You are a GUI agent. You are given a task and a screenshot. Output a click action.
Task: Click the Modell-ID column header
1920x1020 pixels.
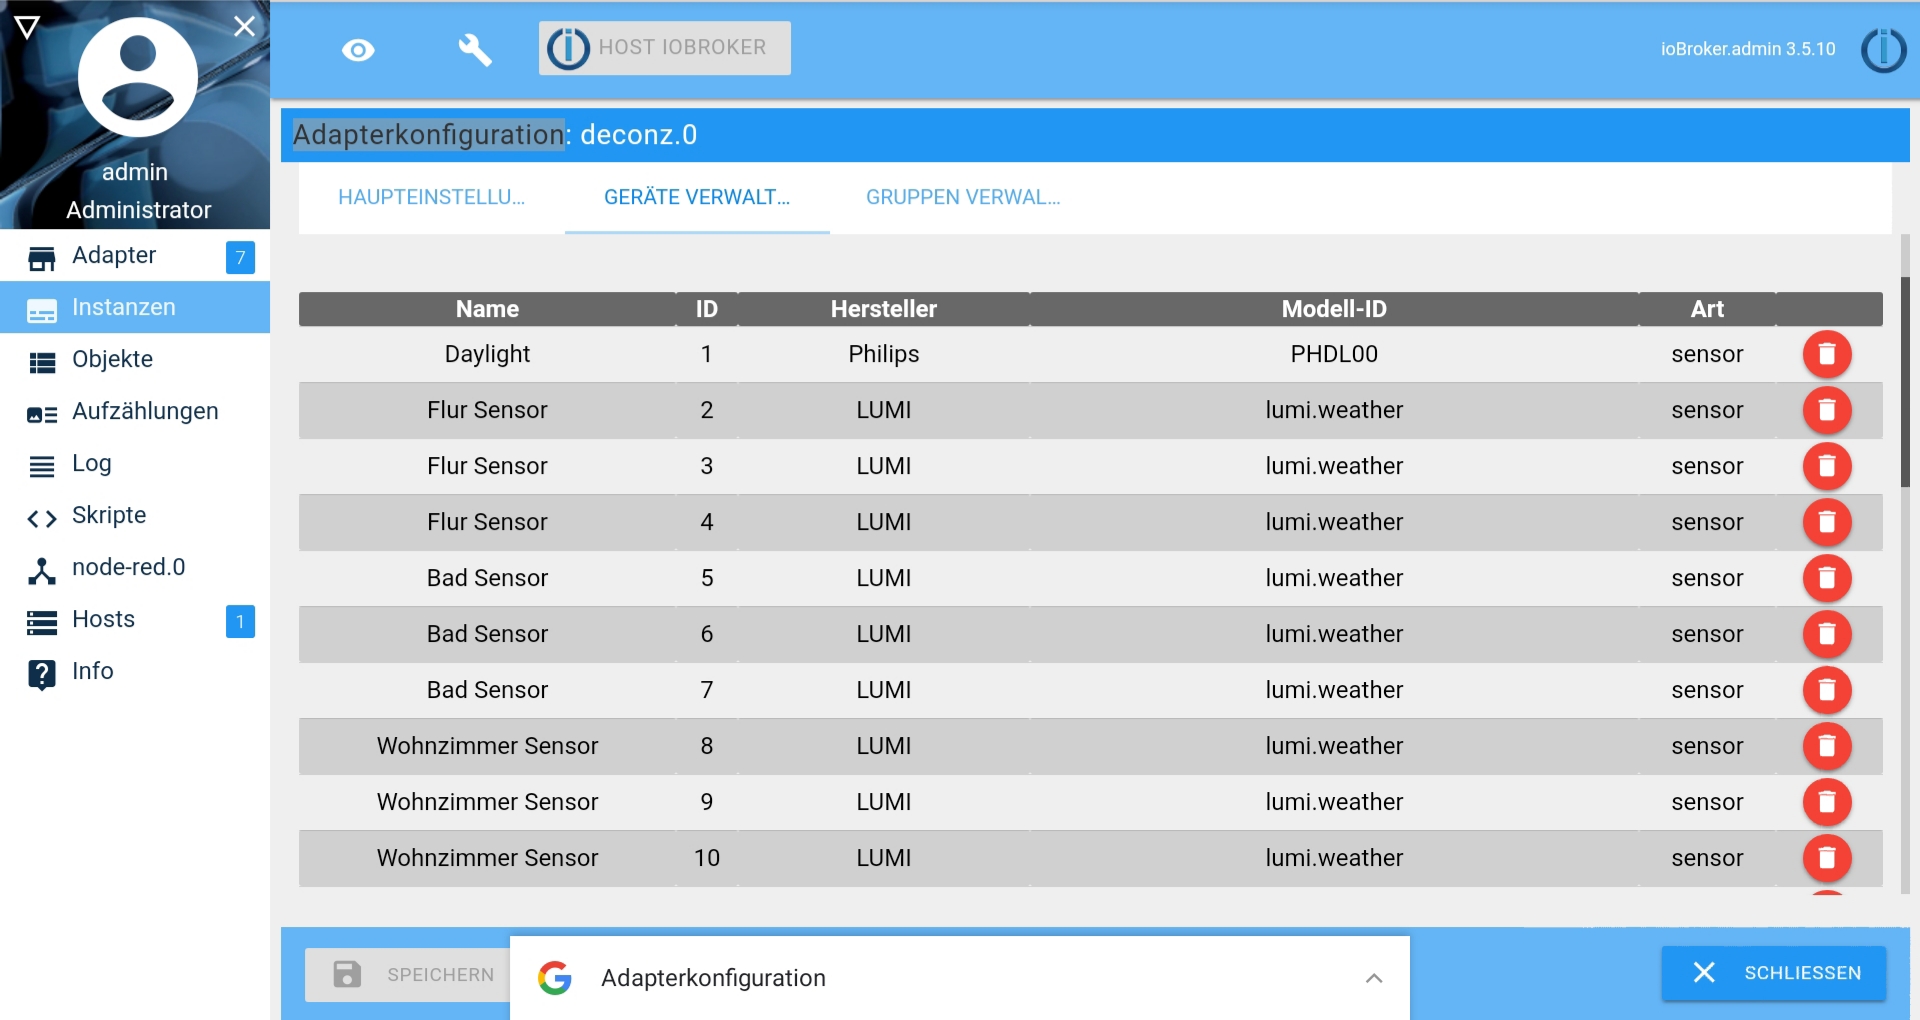pyautogui.click(x=1334, y=309)
